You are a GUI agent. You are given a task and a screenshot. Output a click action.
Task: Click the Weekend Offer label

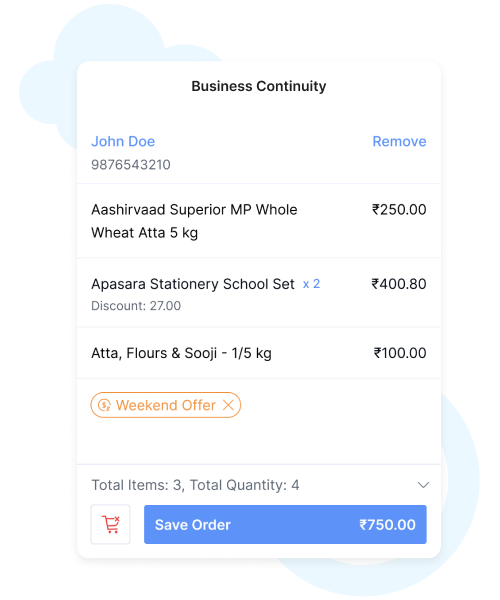coord(166,405)
